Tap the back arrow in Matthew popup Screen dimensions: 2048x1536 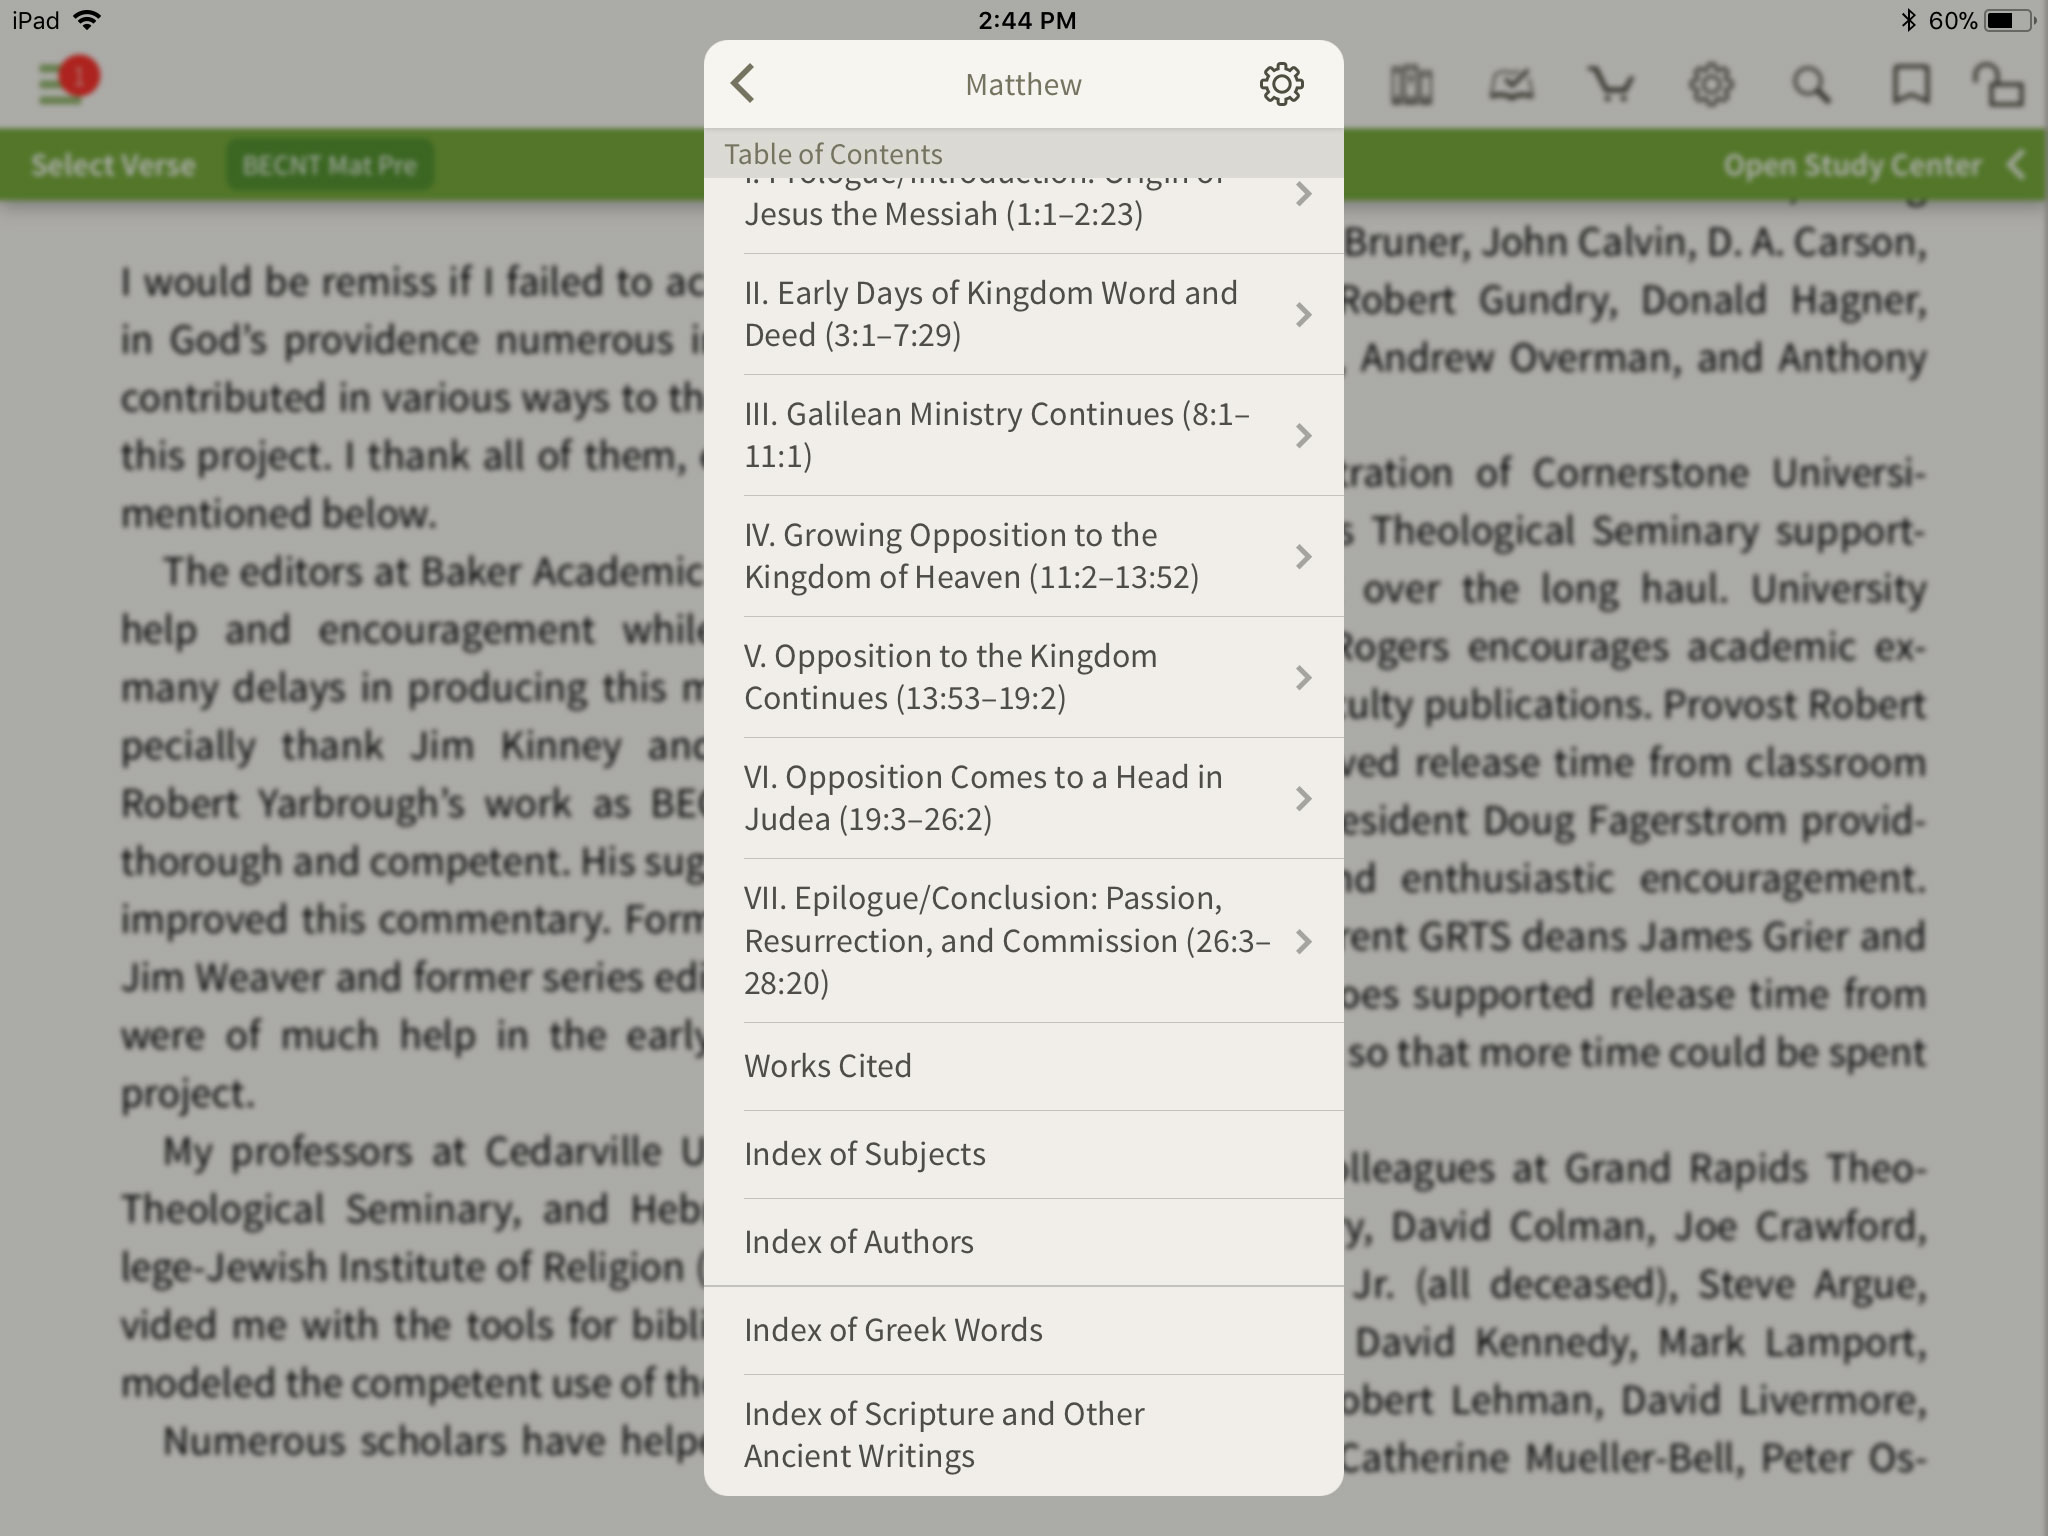coord(744,84)
